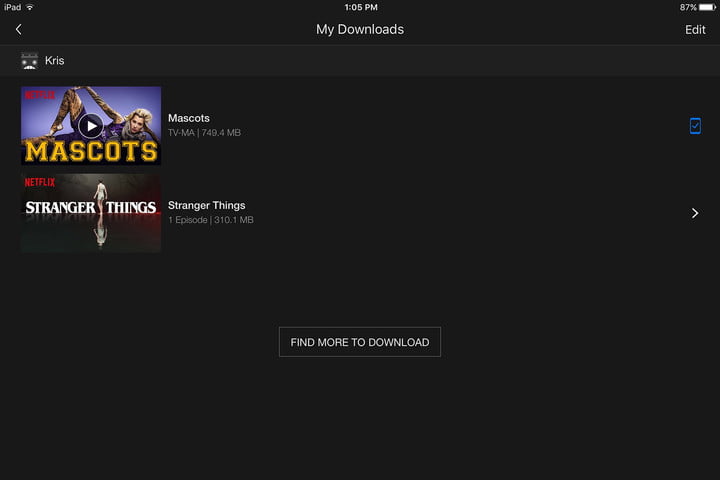The height and width of the screenshot is (480, 720).
Task: Tap the battery indicator icon
Action: coord(707,7)
